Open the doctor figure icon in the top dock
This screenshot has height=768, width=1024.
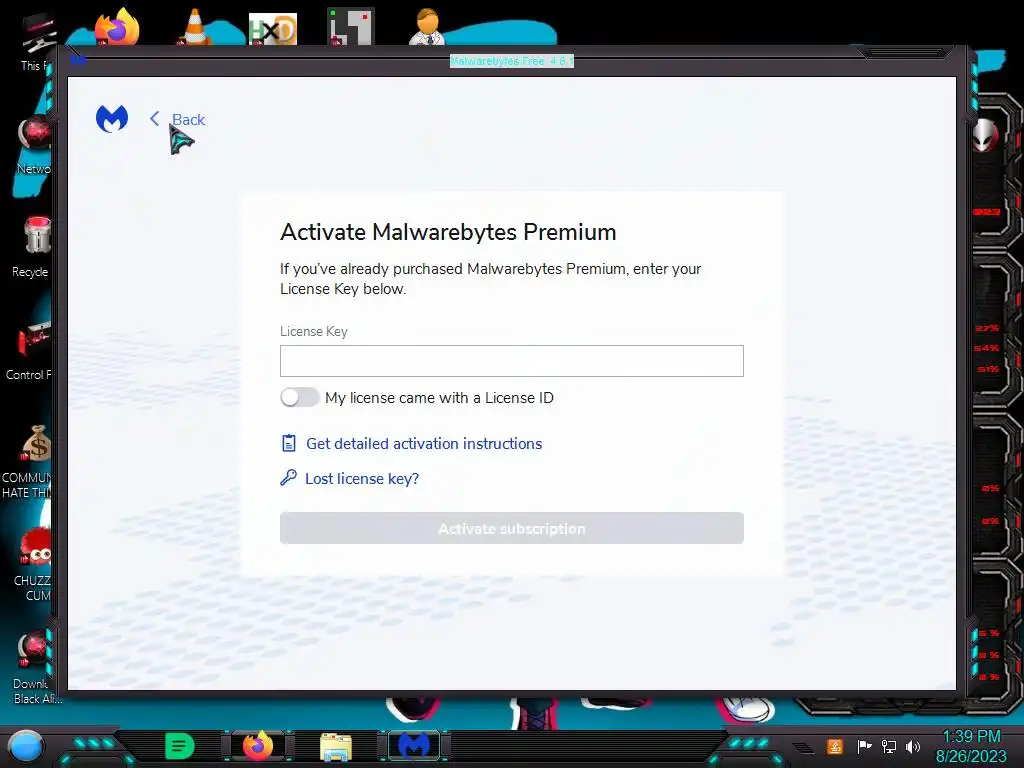(427, 27)
